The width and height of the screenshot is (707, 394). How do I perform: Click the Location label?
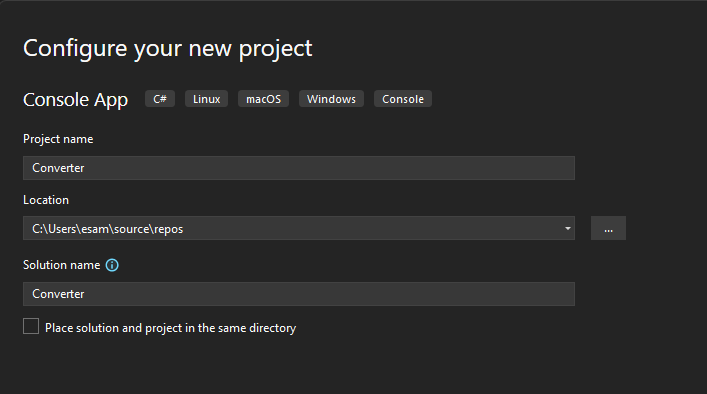(46, 200)
